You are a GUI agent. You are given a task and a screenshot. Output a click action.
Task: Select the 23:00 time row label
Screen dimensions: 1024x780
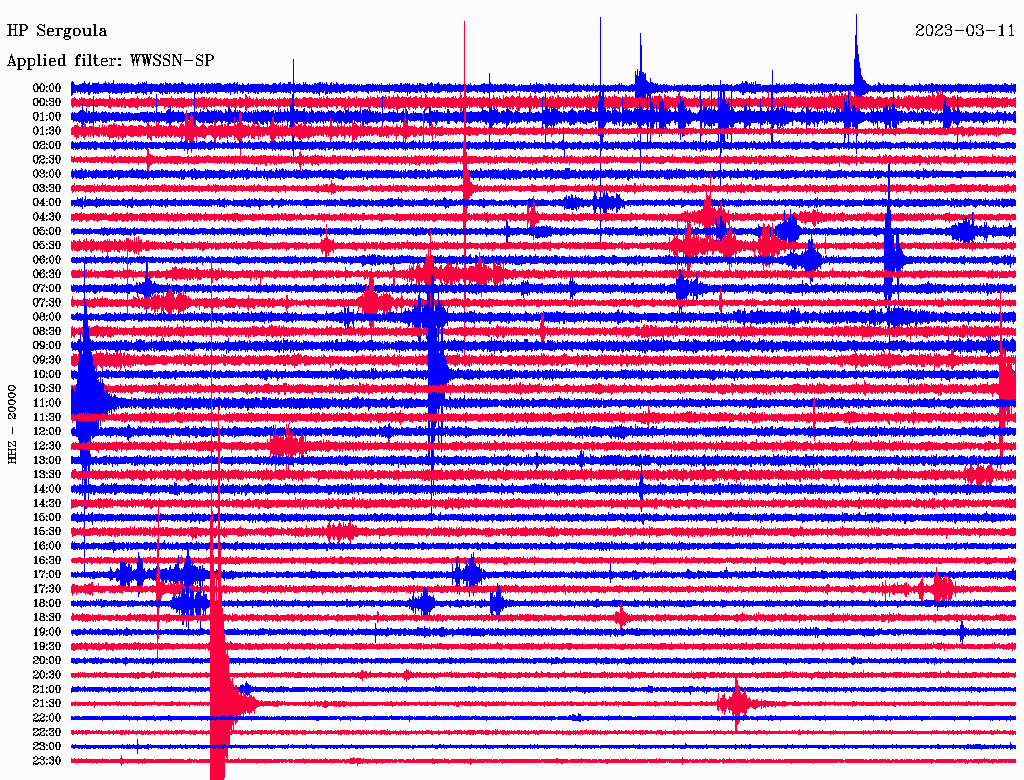(x=47, y=747)
